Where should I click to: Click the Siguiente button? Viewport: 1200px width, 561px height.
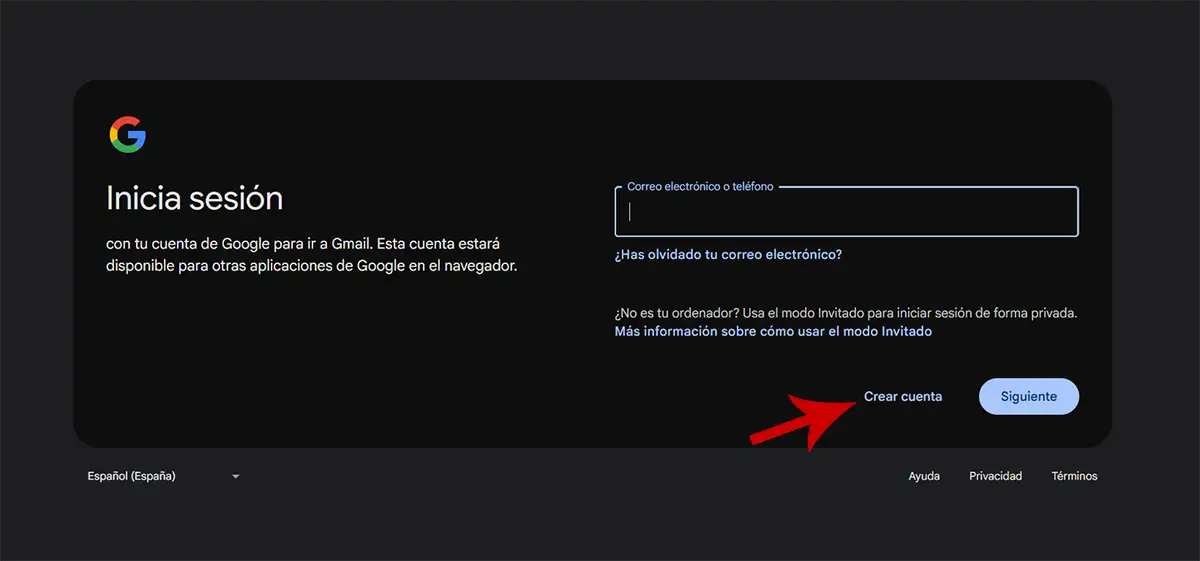[1028, 396]
